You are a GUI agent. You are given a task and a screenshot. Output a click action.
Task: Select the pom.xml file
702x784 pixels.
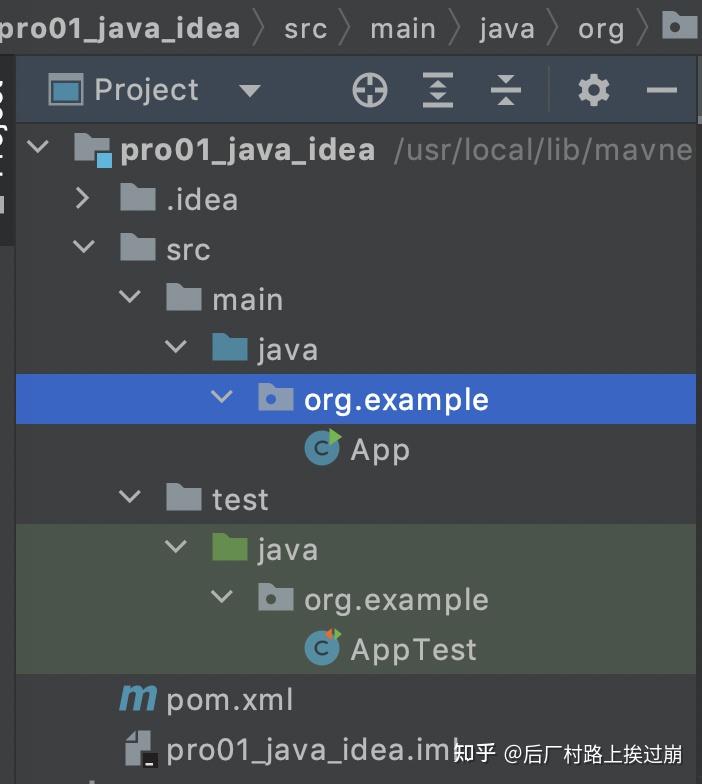(x=230, y=699)
